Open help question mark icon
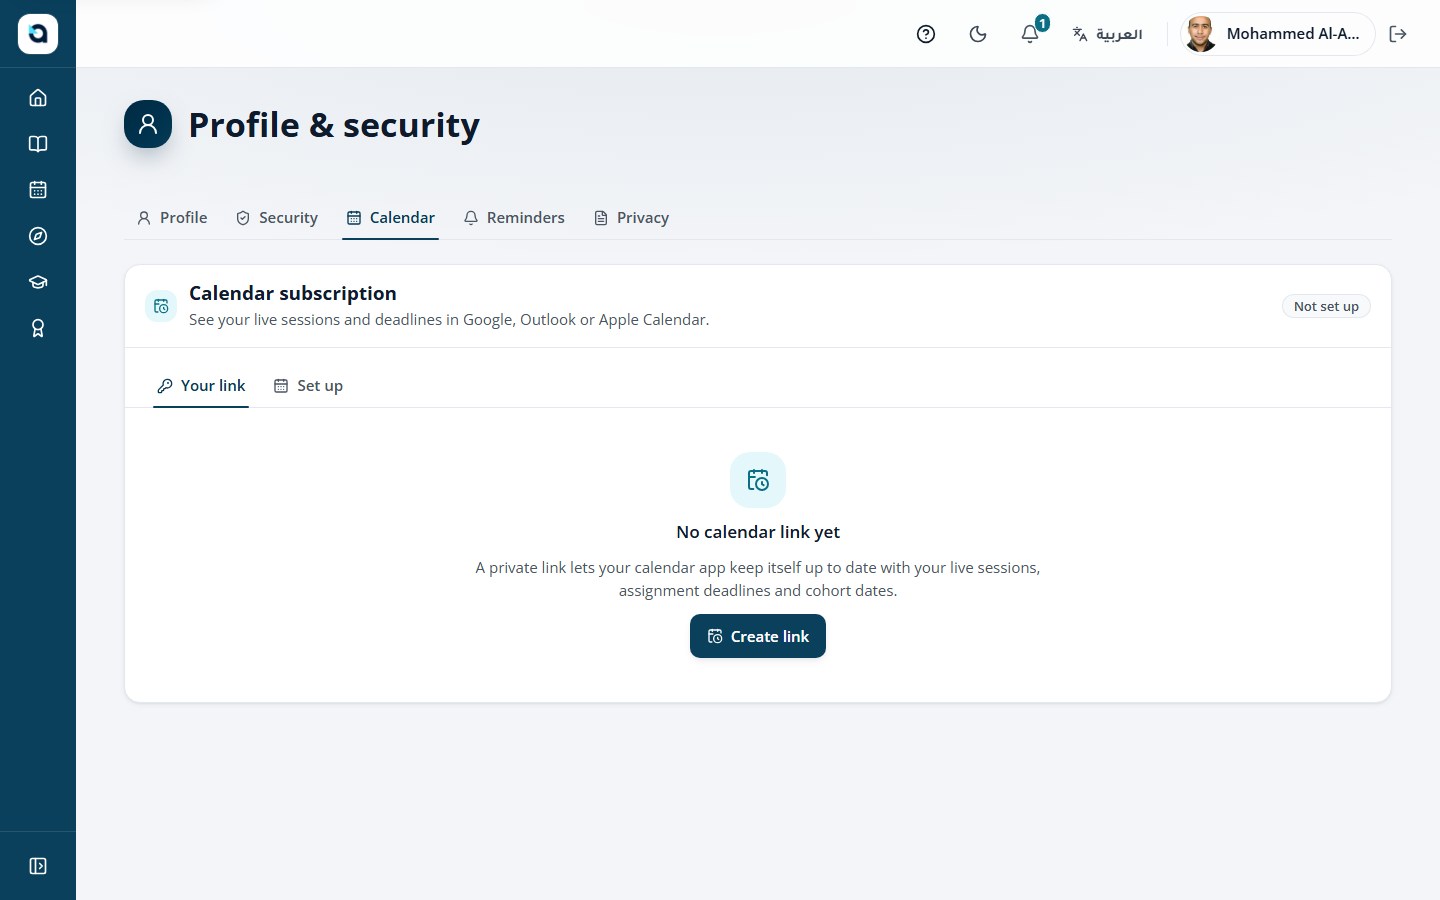This screenshot has height=900, width=1440. coord(926,34)
